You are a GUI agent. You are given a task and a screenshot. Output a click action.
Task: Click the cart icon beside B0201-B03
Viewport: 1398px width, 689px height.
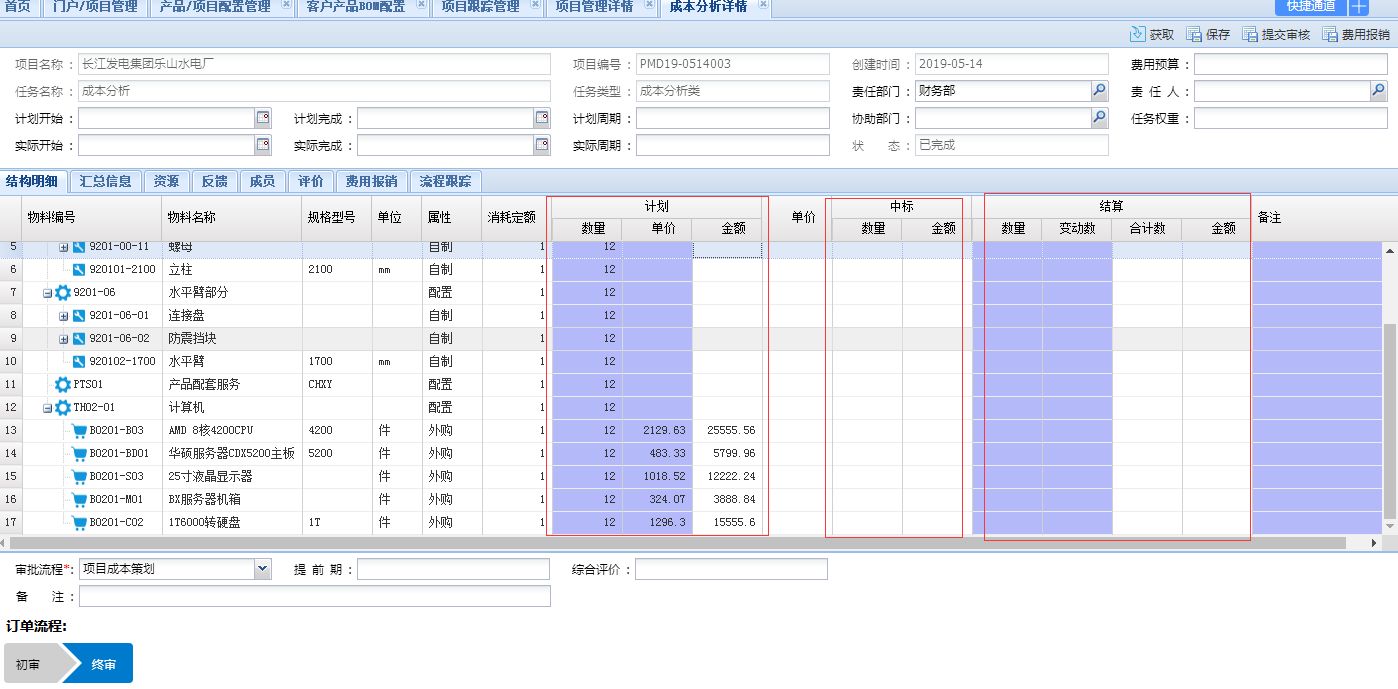click(x=78, y=430)
